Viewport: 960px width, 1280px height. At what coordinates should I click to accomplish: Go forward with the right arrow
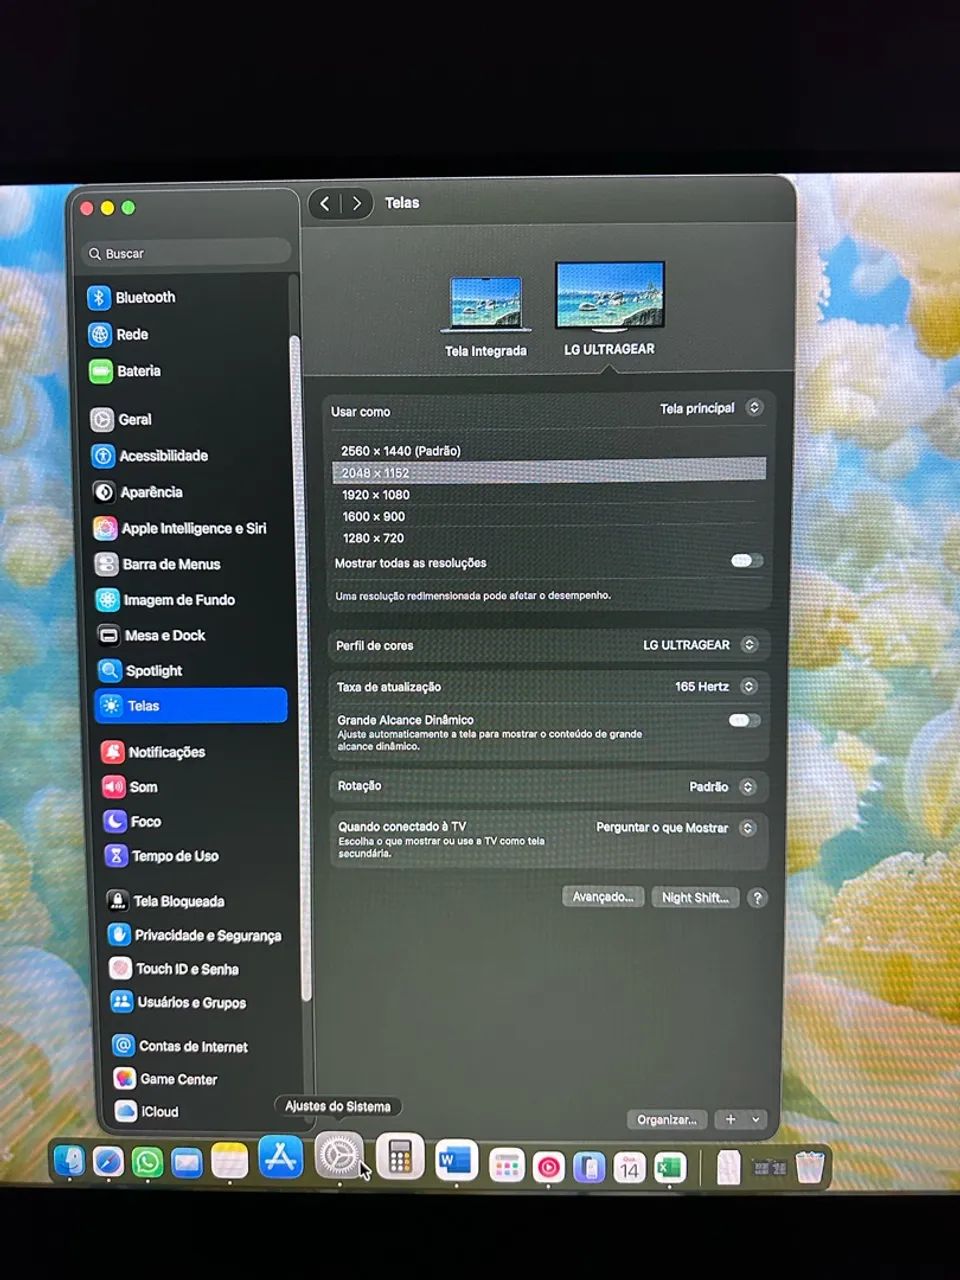(x=357, y=204)
